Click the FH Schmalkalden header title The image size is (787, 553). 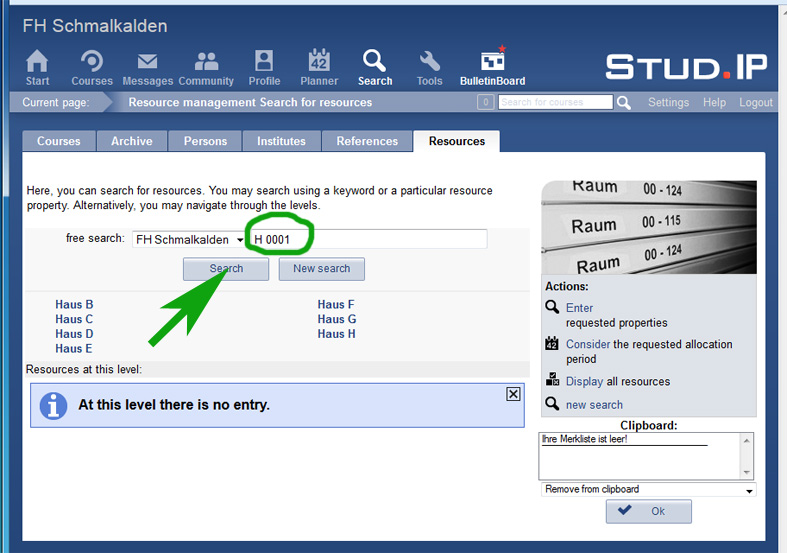tap(95, 26)
